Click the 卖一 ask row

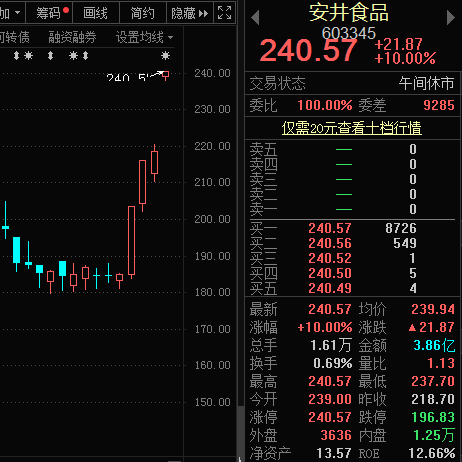[352, 209]
